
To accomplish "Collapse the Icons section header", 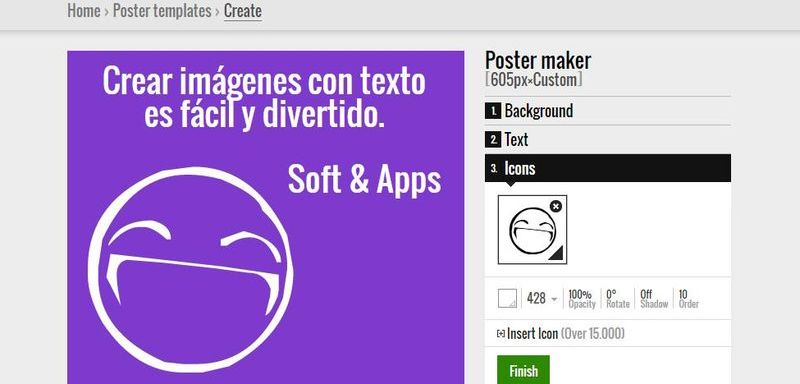I will point(608,168).
